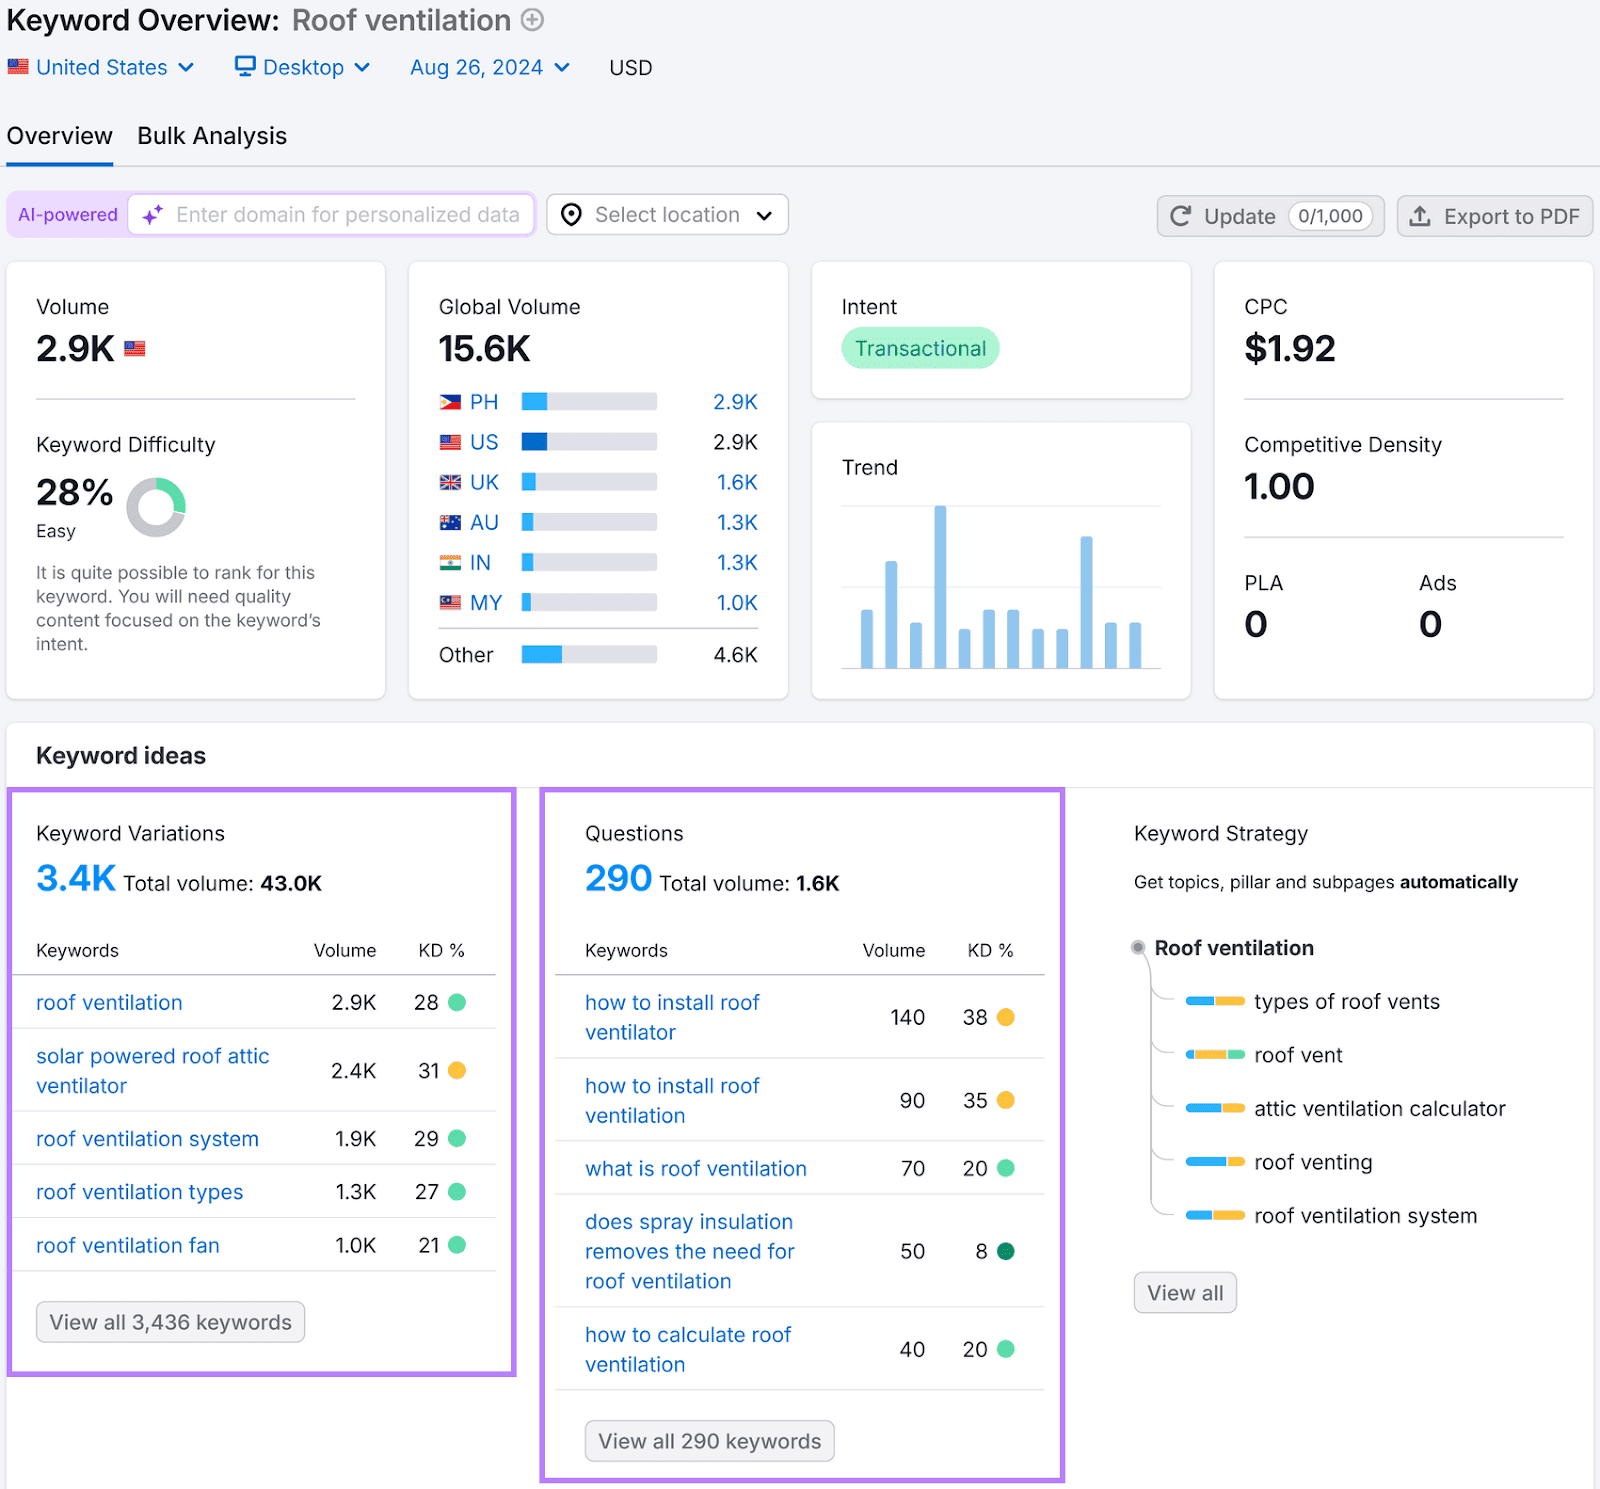The height and width of the screenshot is (1489, 1600).
Task: Open the Select location dropdown
Action: (668, 215)
